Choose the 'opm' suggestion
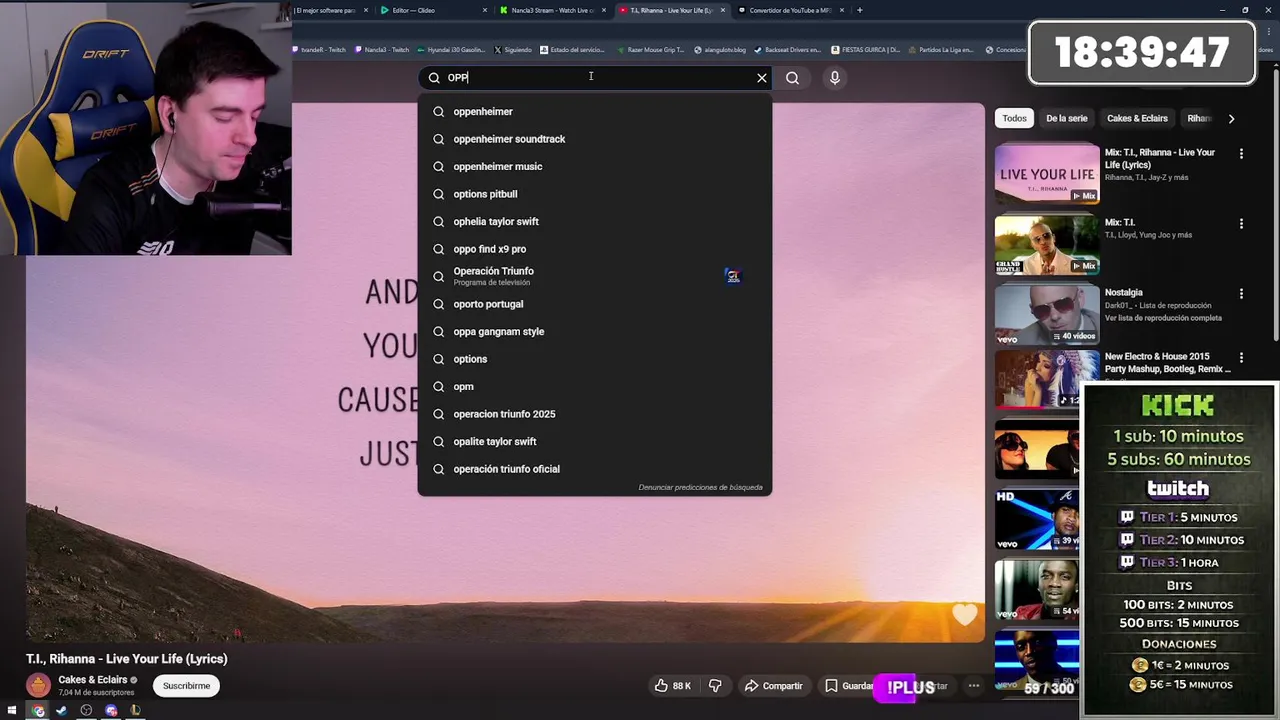 [x=595, y=387]
